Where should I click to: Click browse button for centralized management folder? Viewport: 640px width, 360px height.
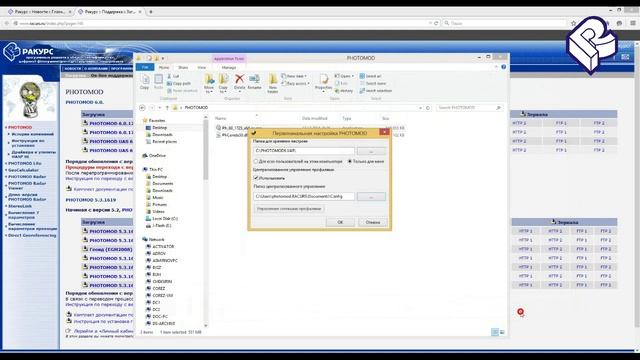pyautogui.click(x=371, y=197)
